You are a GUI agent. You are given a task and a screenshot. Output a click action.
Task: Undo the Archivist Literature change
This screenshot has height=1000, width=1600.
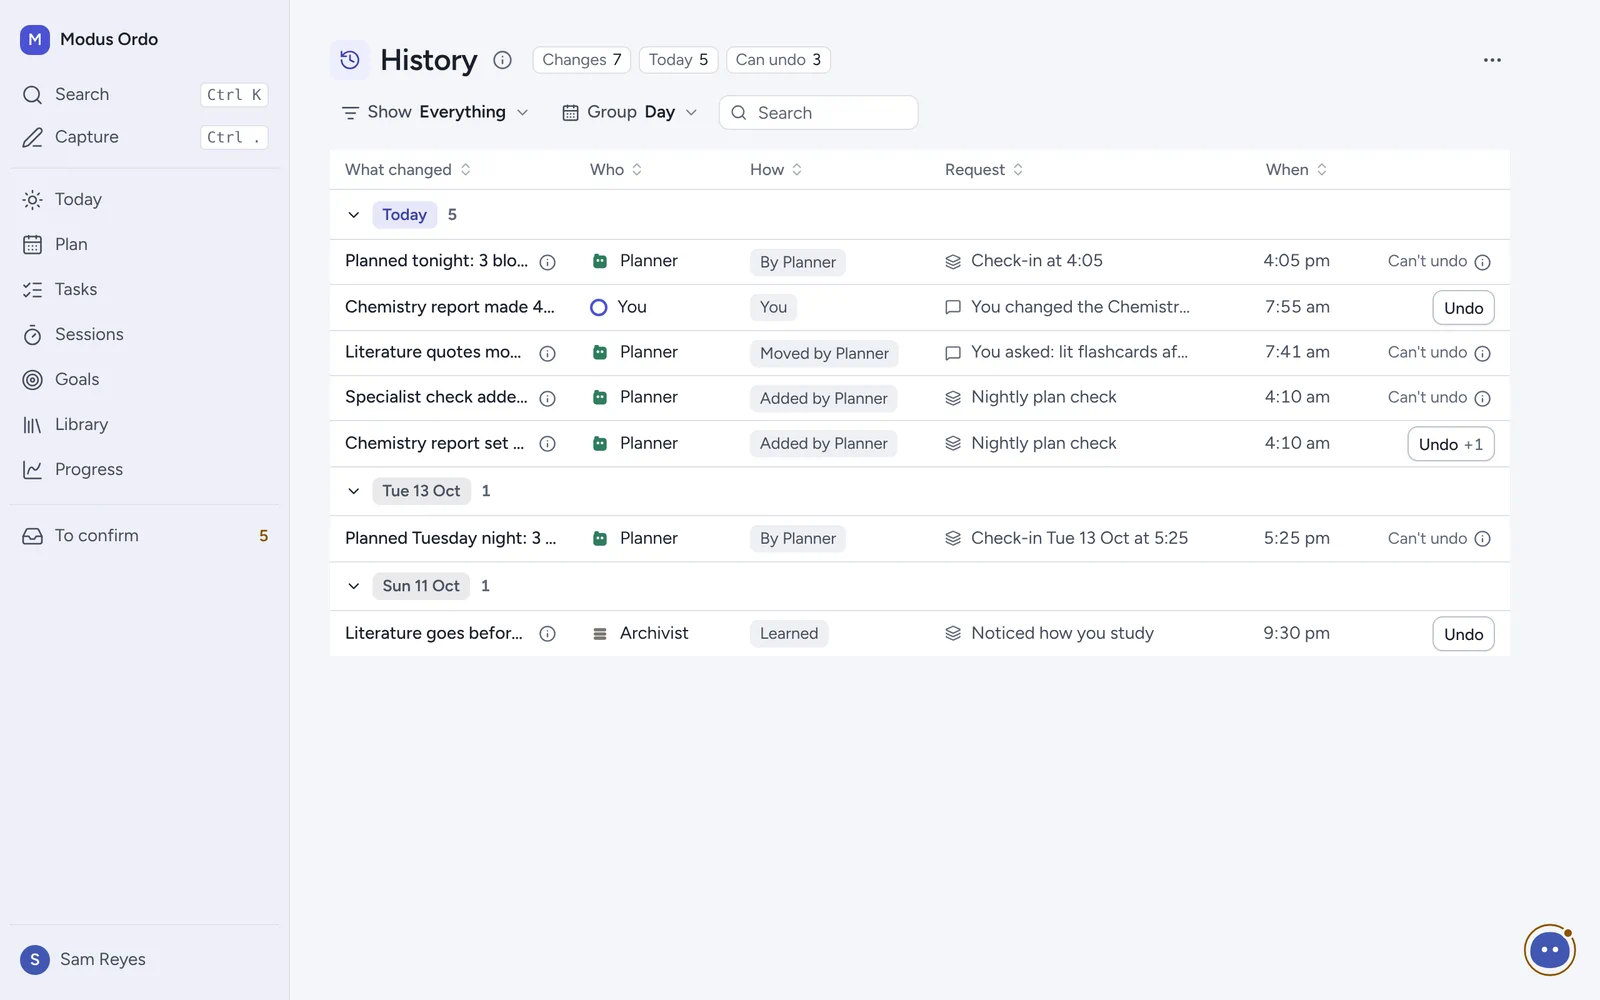(1463, 634)
